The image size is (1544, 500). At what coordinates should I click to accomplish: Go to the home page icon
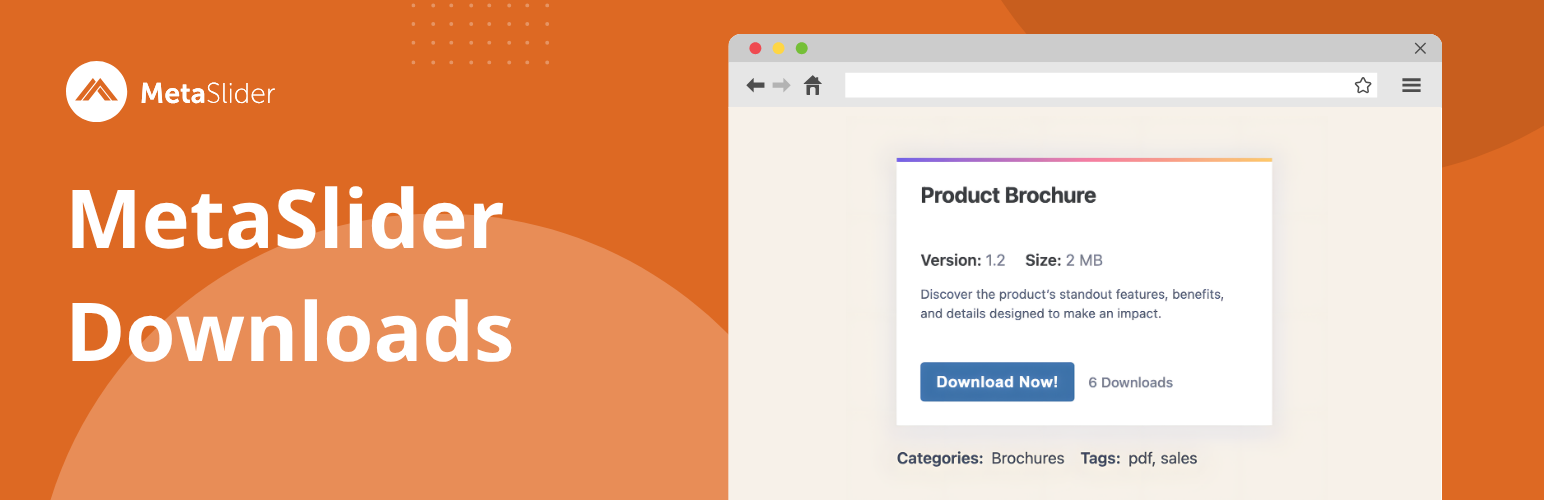click(x=813, y=86)
